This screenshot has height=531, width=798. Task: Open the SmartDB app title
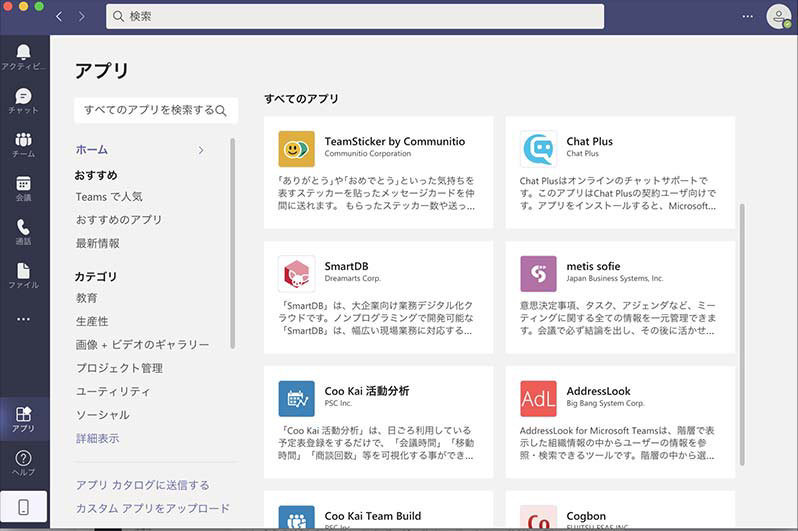346,266
